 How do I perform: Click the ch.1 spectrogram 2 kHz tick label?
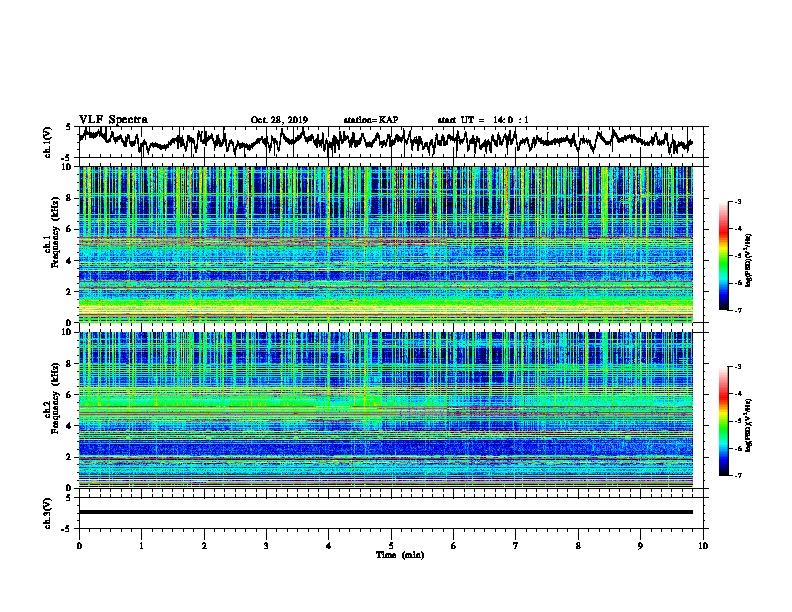point(70,292)
